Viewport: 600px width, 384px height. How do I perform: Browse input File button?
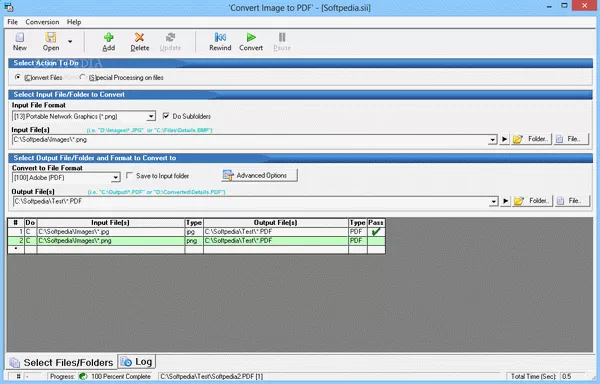pyautogui.click(x=571, y=139)
